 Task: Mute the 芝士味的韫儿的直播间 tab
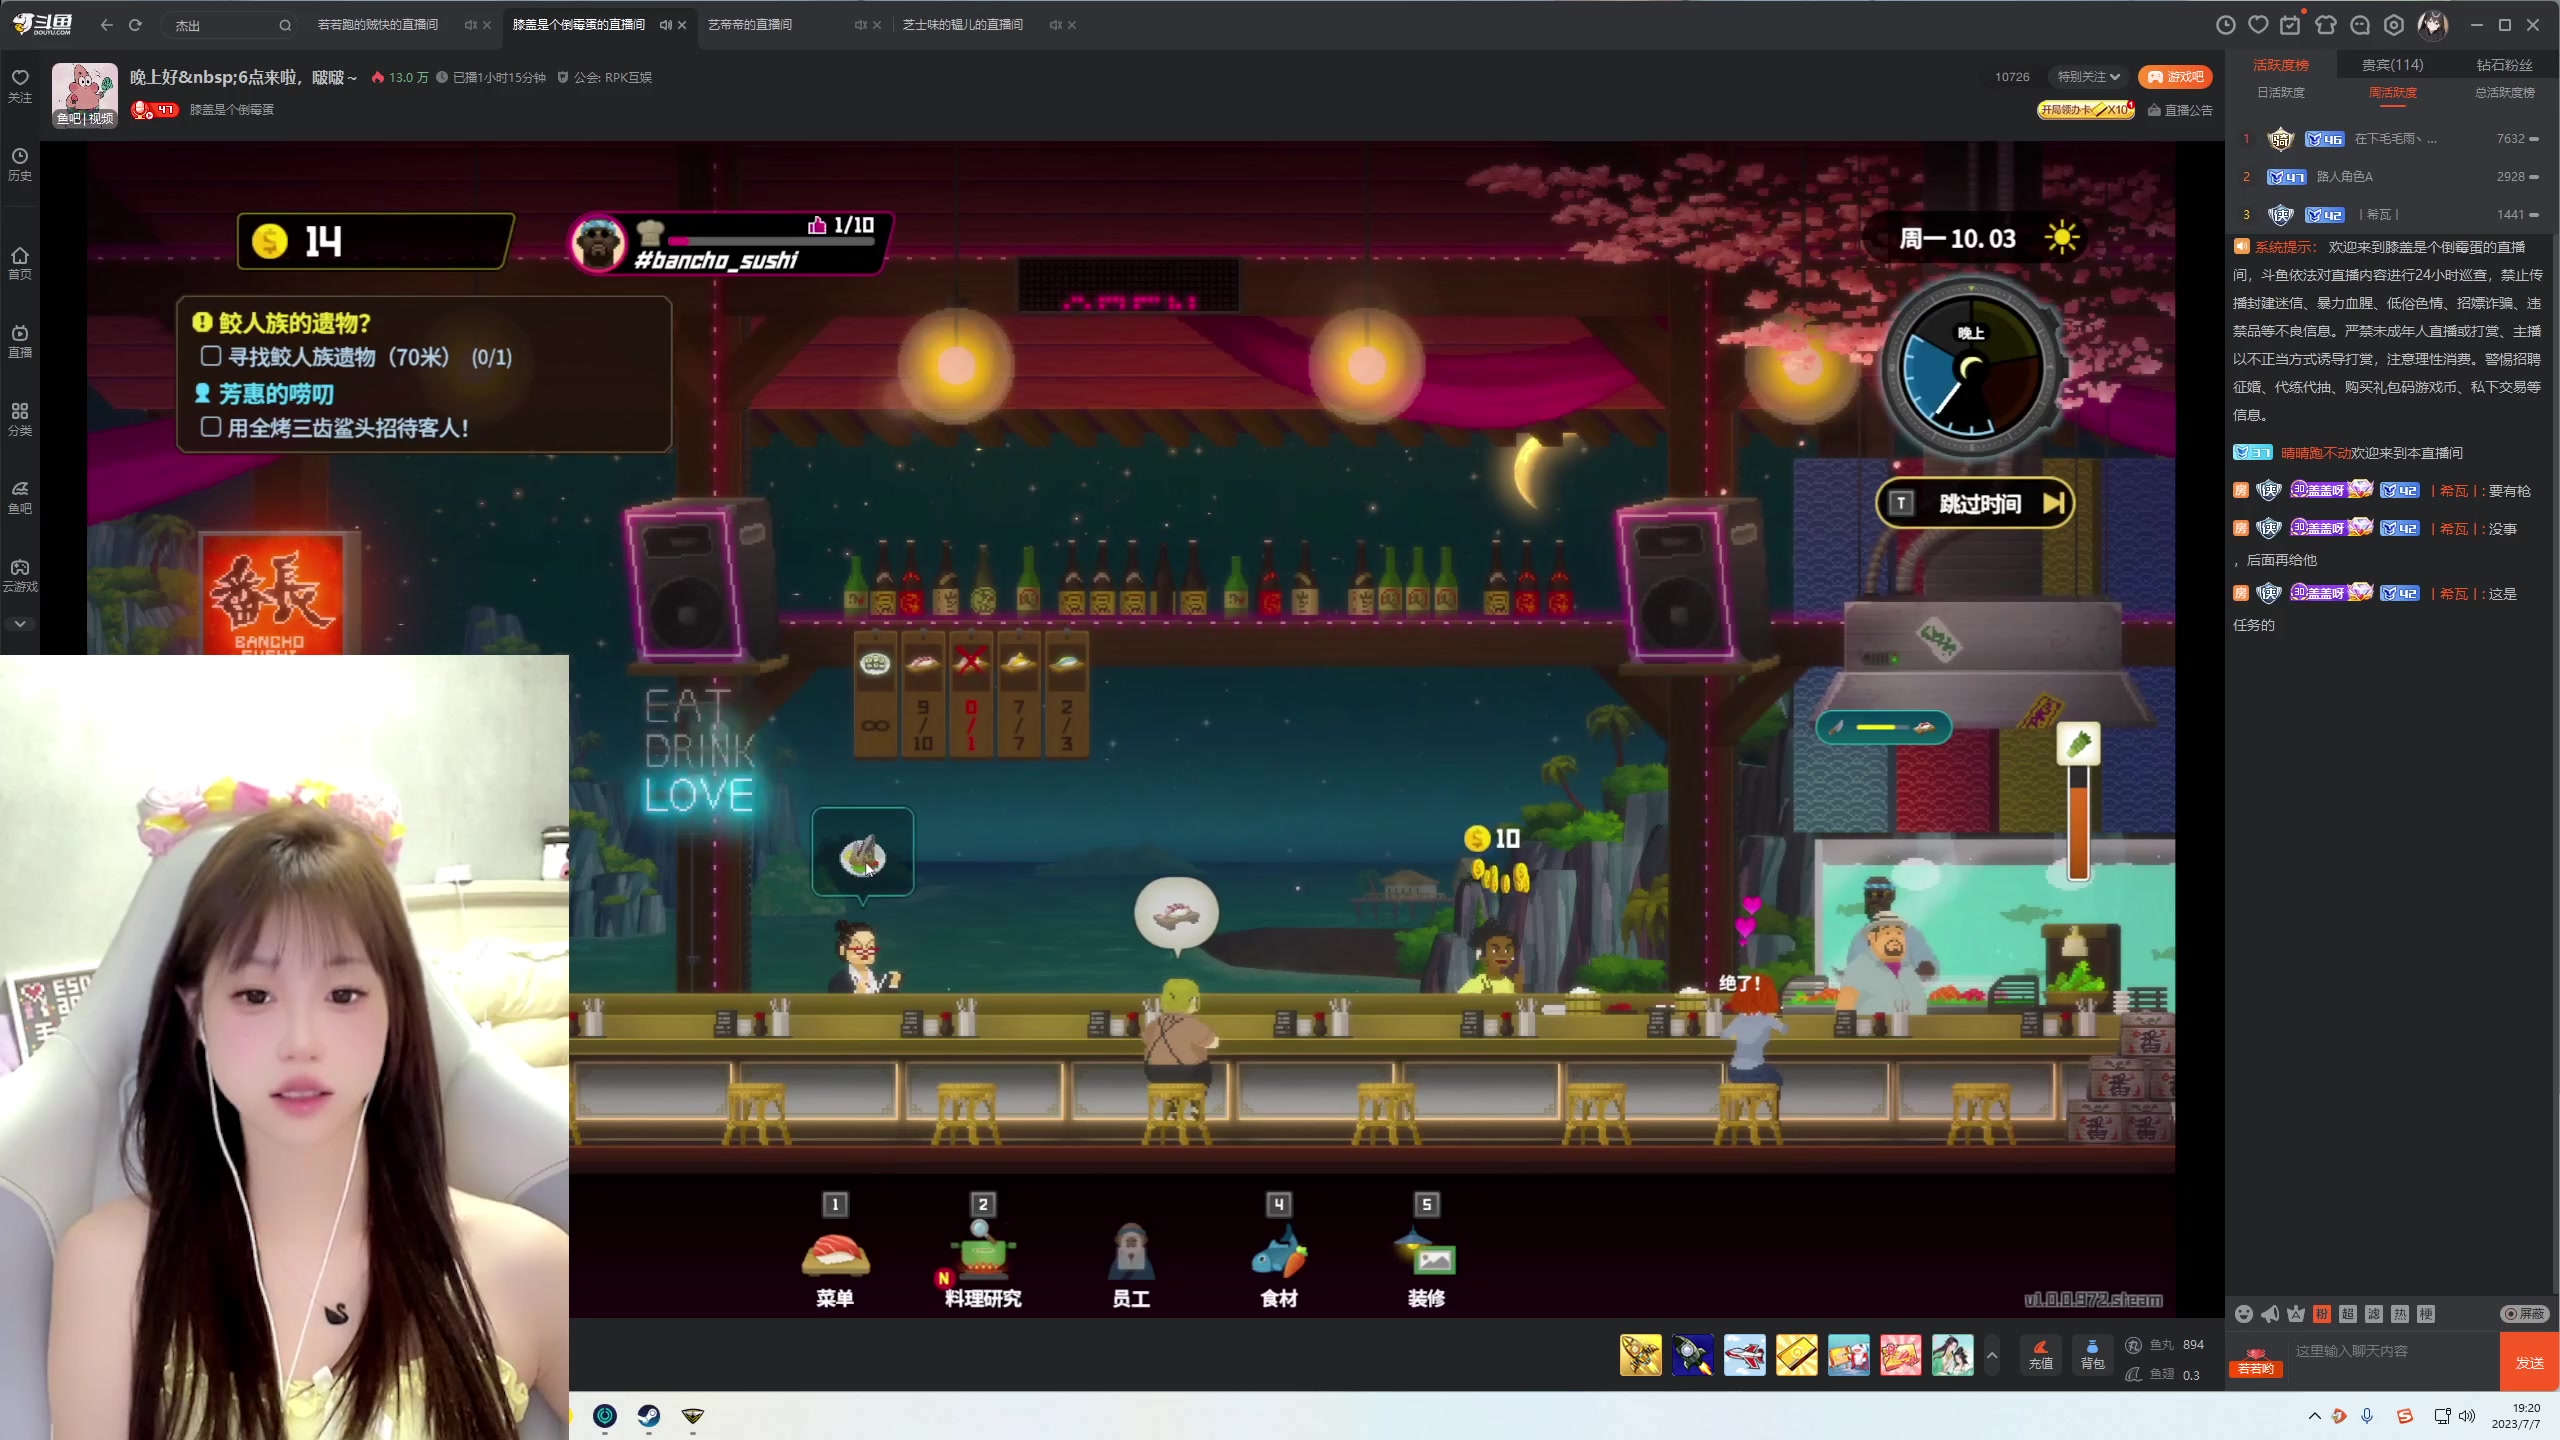[1055, 25]
